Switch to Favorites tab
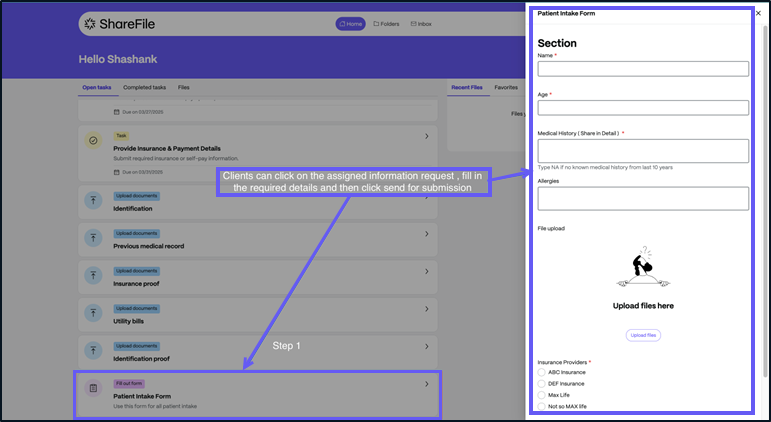 click(506, 88)
